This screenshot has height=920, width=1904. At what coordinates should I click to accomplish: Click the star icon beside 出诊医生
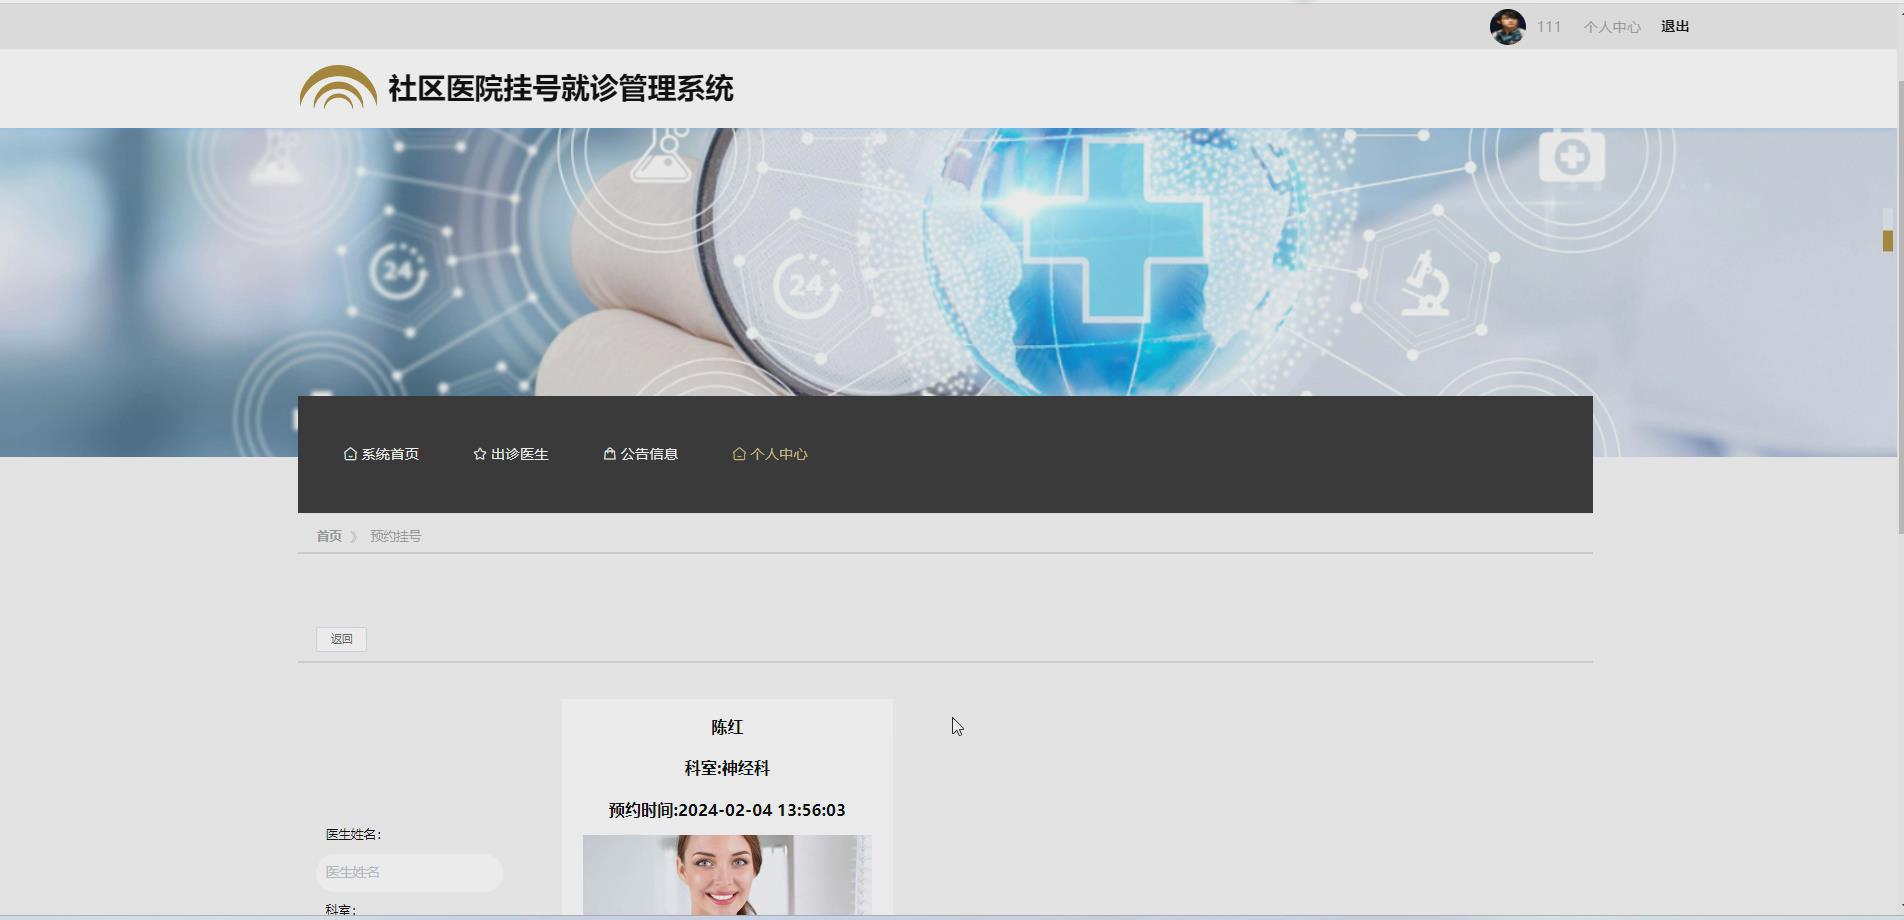480,454
